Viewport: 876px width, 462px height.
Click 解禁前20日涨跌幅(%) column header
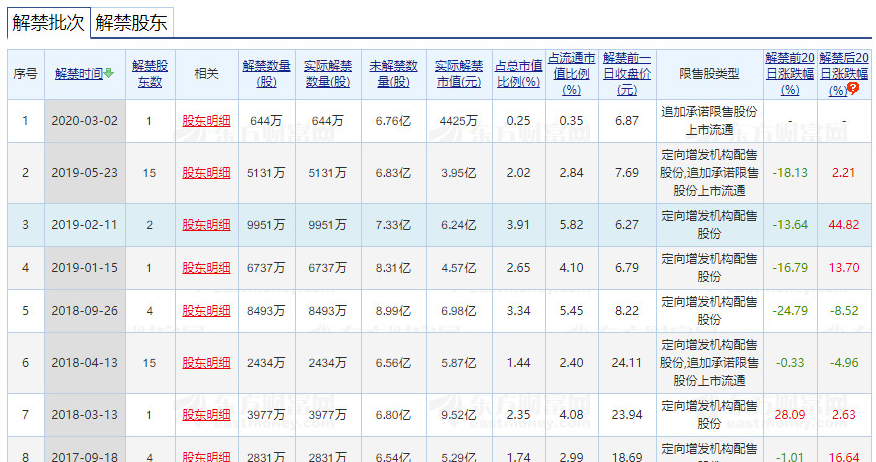(790, 74)
